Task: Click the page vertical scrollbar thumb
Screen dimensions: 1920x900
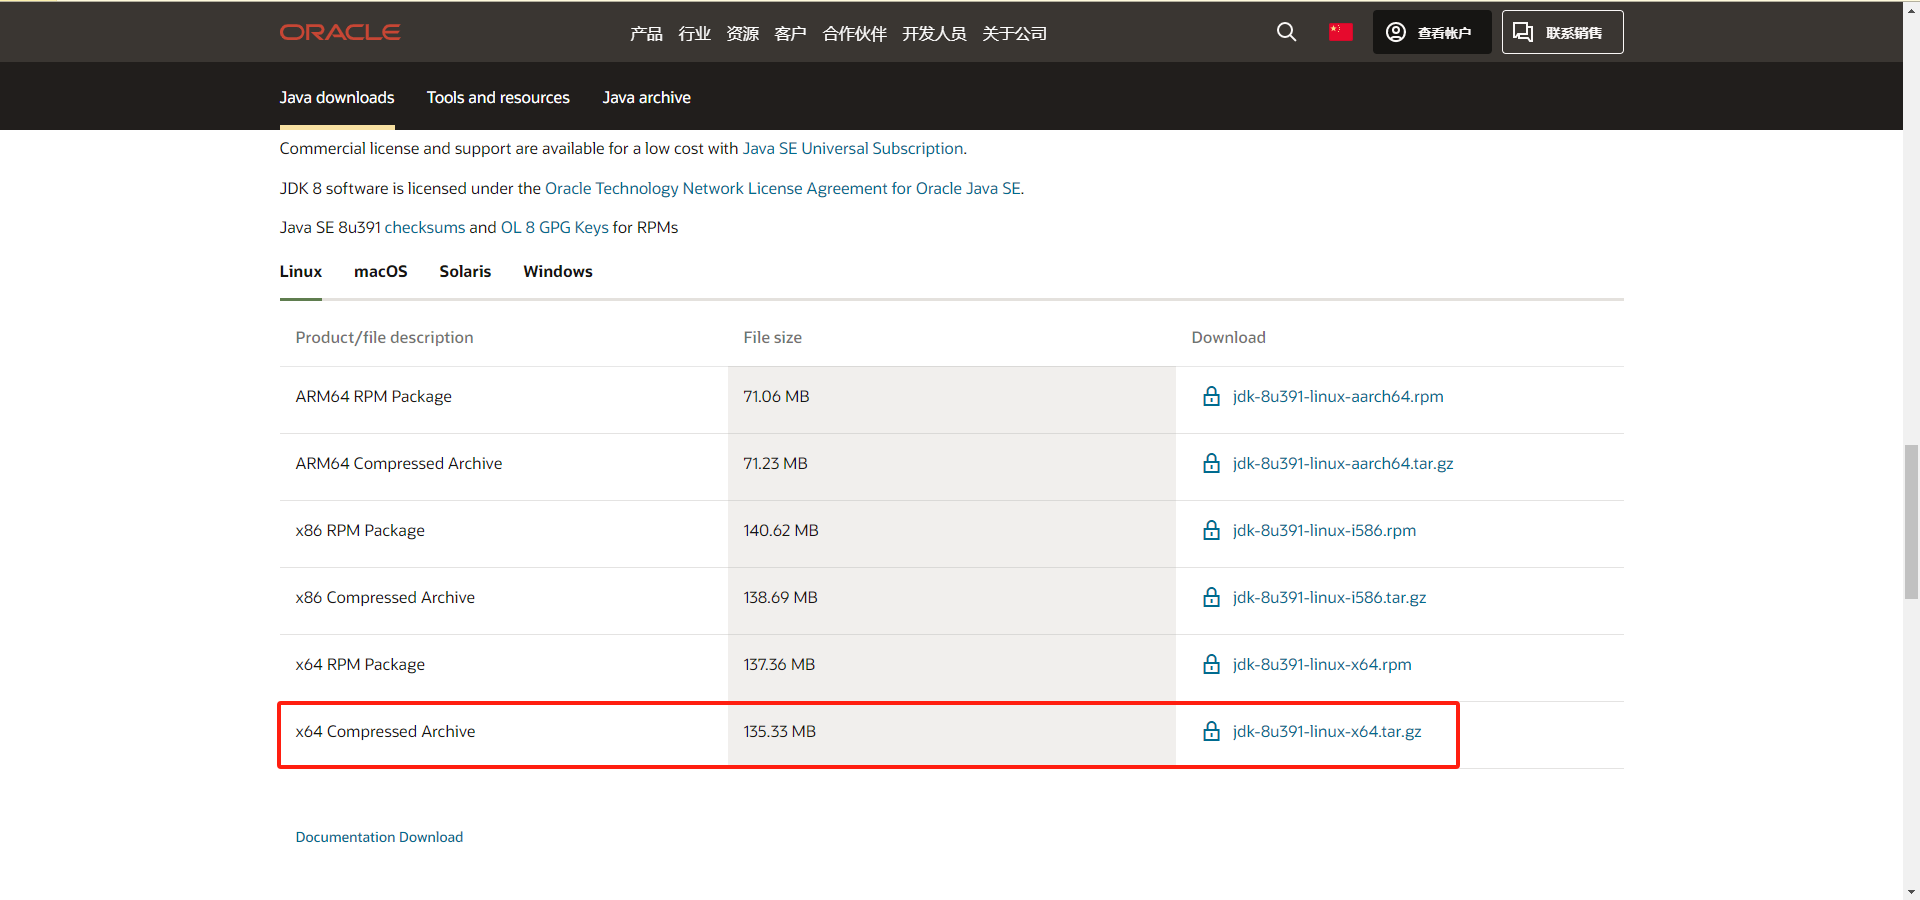Action: coord(1911,522)
